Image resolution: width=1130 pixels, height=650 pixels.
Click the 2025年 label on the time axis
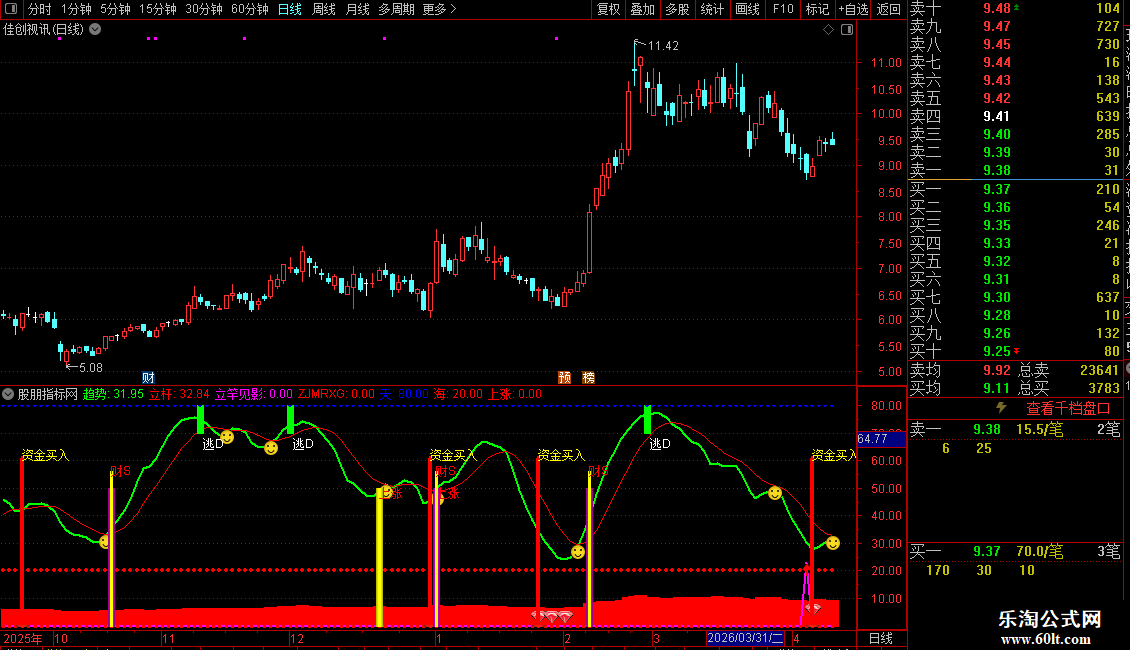(x=23, y=638)
